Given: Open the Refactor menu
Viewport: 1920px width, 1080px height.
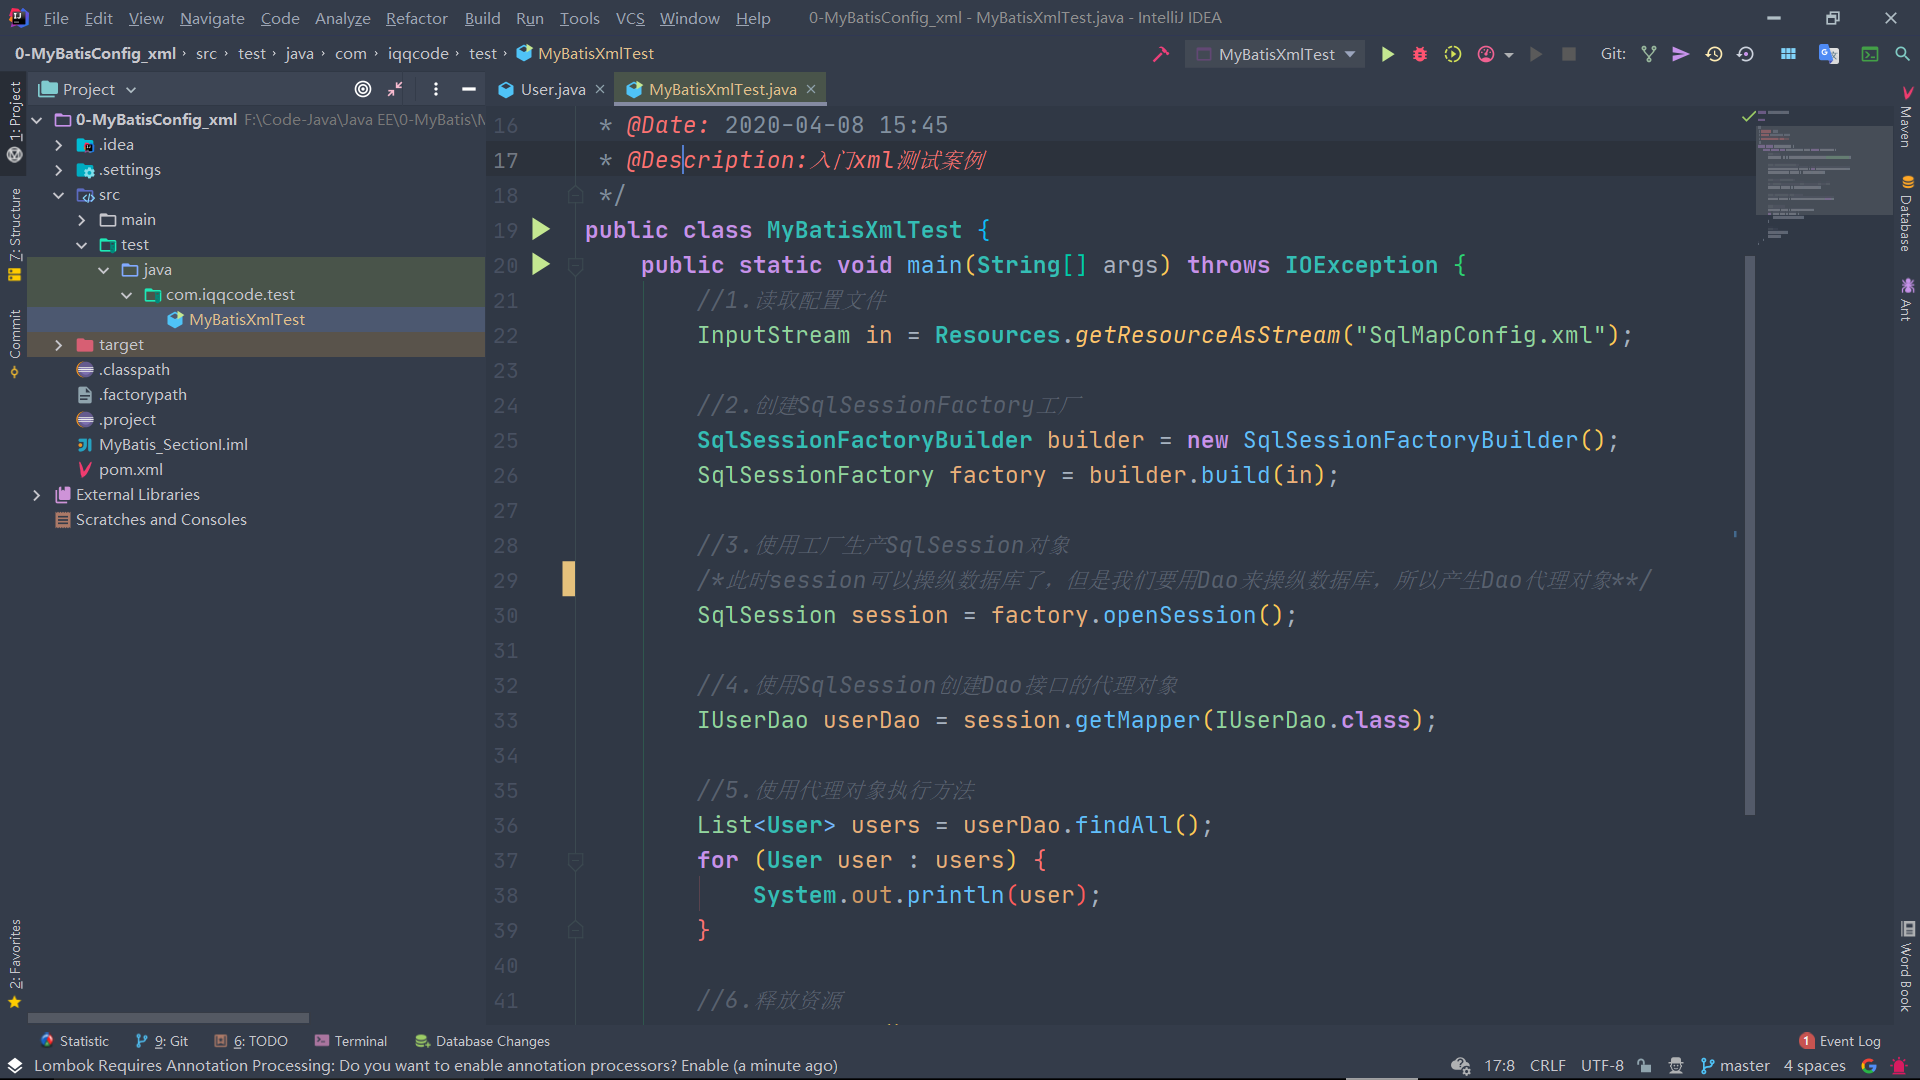Looking at the screenshot, I should coord(416,18).
